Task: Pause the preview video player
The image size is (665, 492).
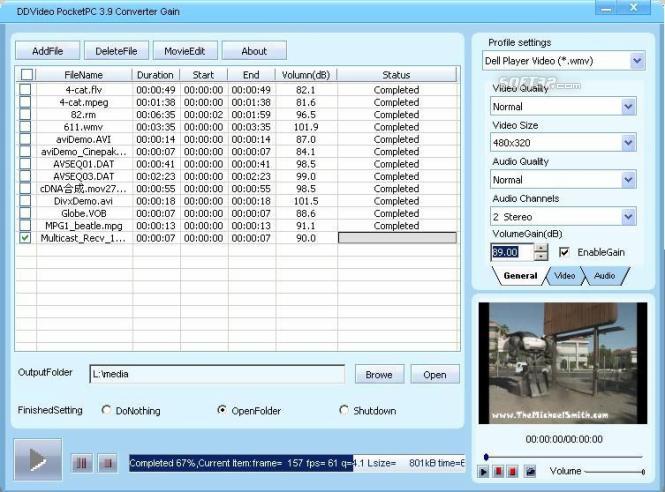Action: point(498,471)
